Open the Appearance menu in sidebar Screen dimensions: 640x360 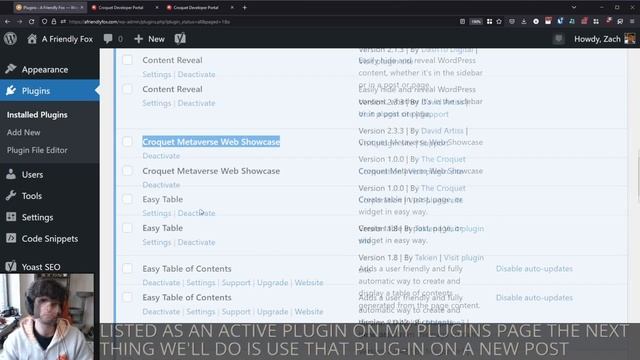pos(49,69)
